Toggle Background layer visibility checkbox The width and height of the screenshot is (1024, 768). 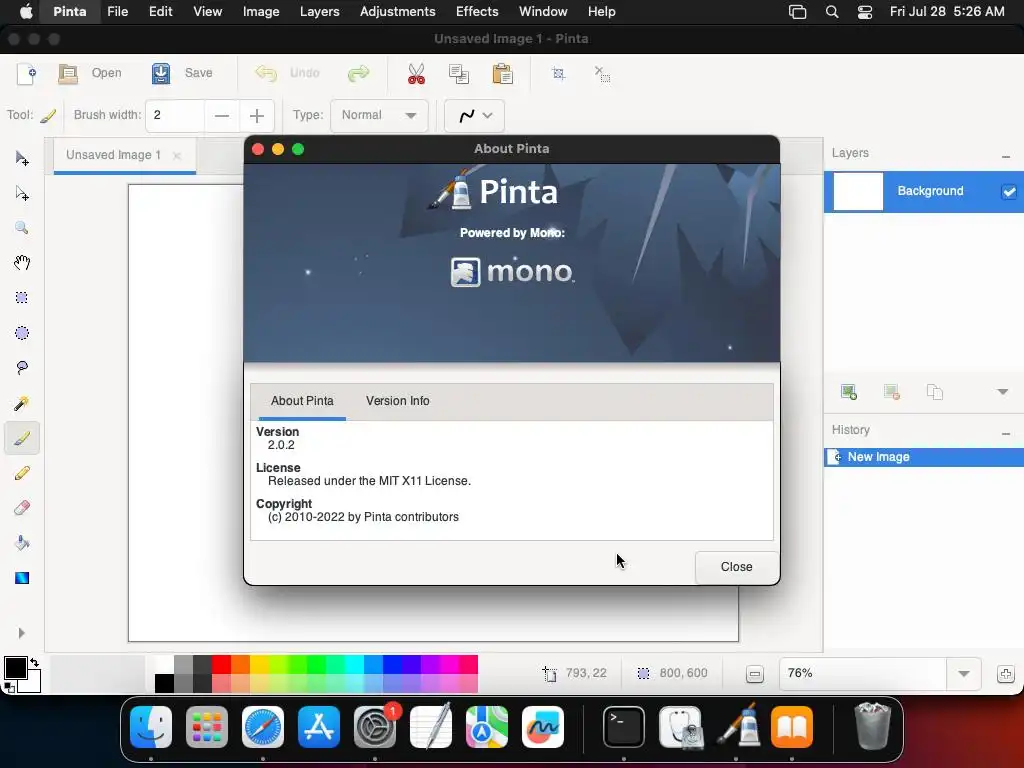coord(1009,191)
